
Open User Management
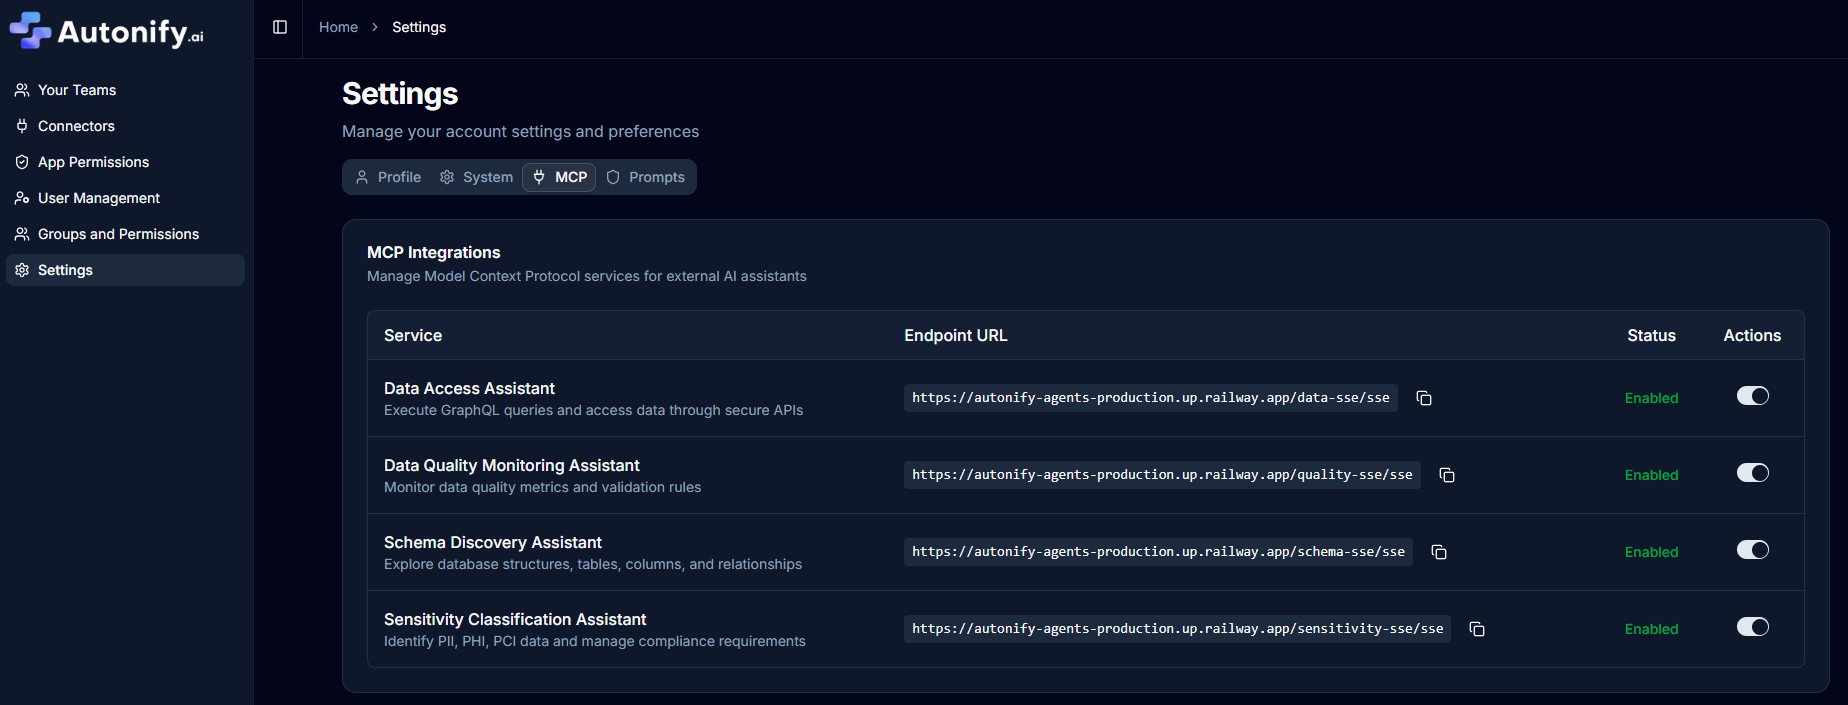pyautogui.click(x=125, y=198)
